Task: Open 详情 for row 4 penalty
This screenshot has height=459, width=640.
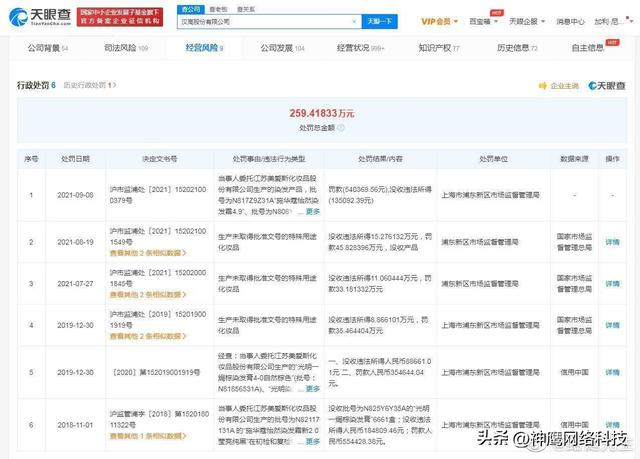Action: coord(612,325)
